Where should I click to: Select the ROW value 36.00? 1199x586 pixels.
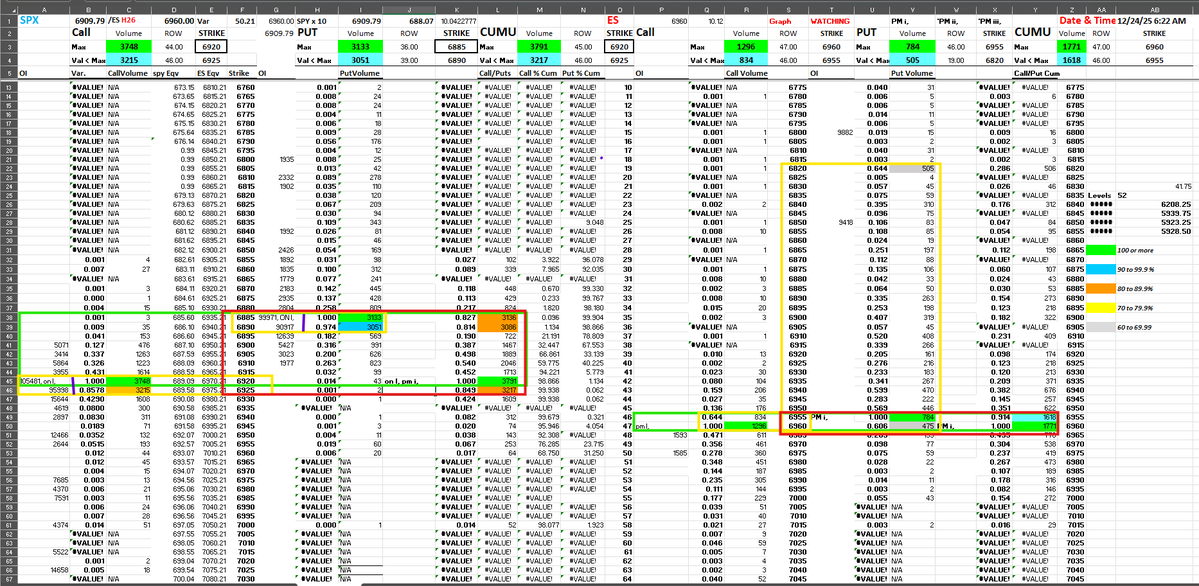(409, 47)
